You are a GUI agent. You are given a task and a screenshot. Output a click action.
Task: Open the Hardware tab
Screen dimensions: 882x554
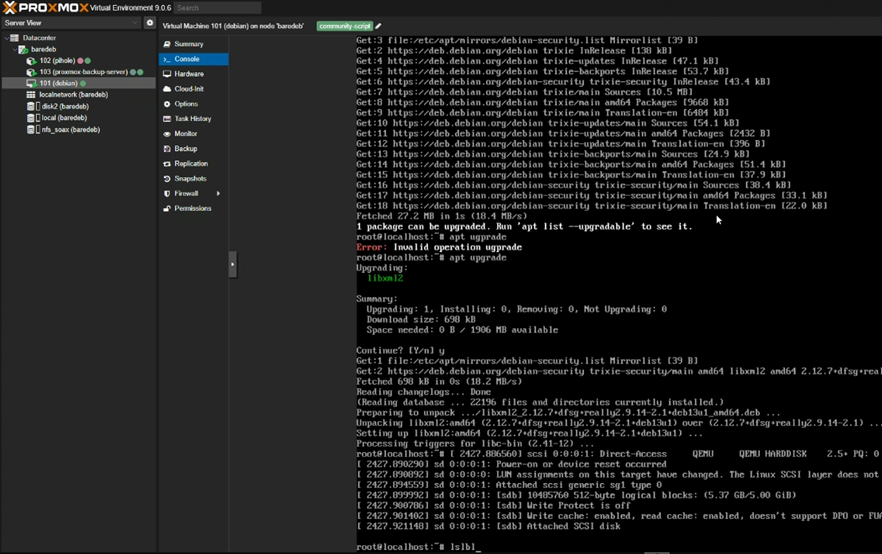[x=193, y=74]
